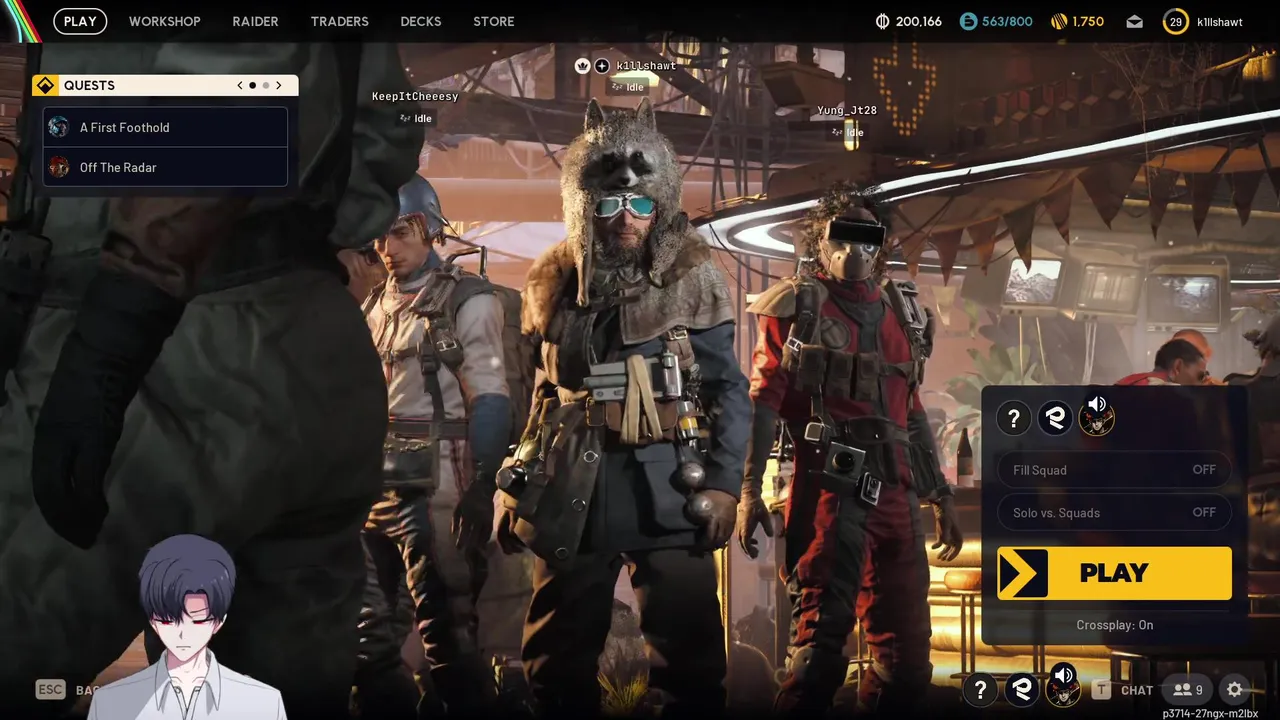Open the friends list showing 9
The height and width of the screenshot is (720, 1280).
point(1188,689)
